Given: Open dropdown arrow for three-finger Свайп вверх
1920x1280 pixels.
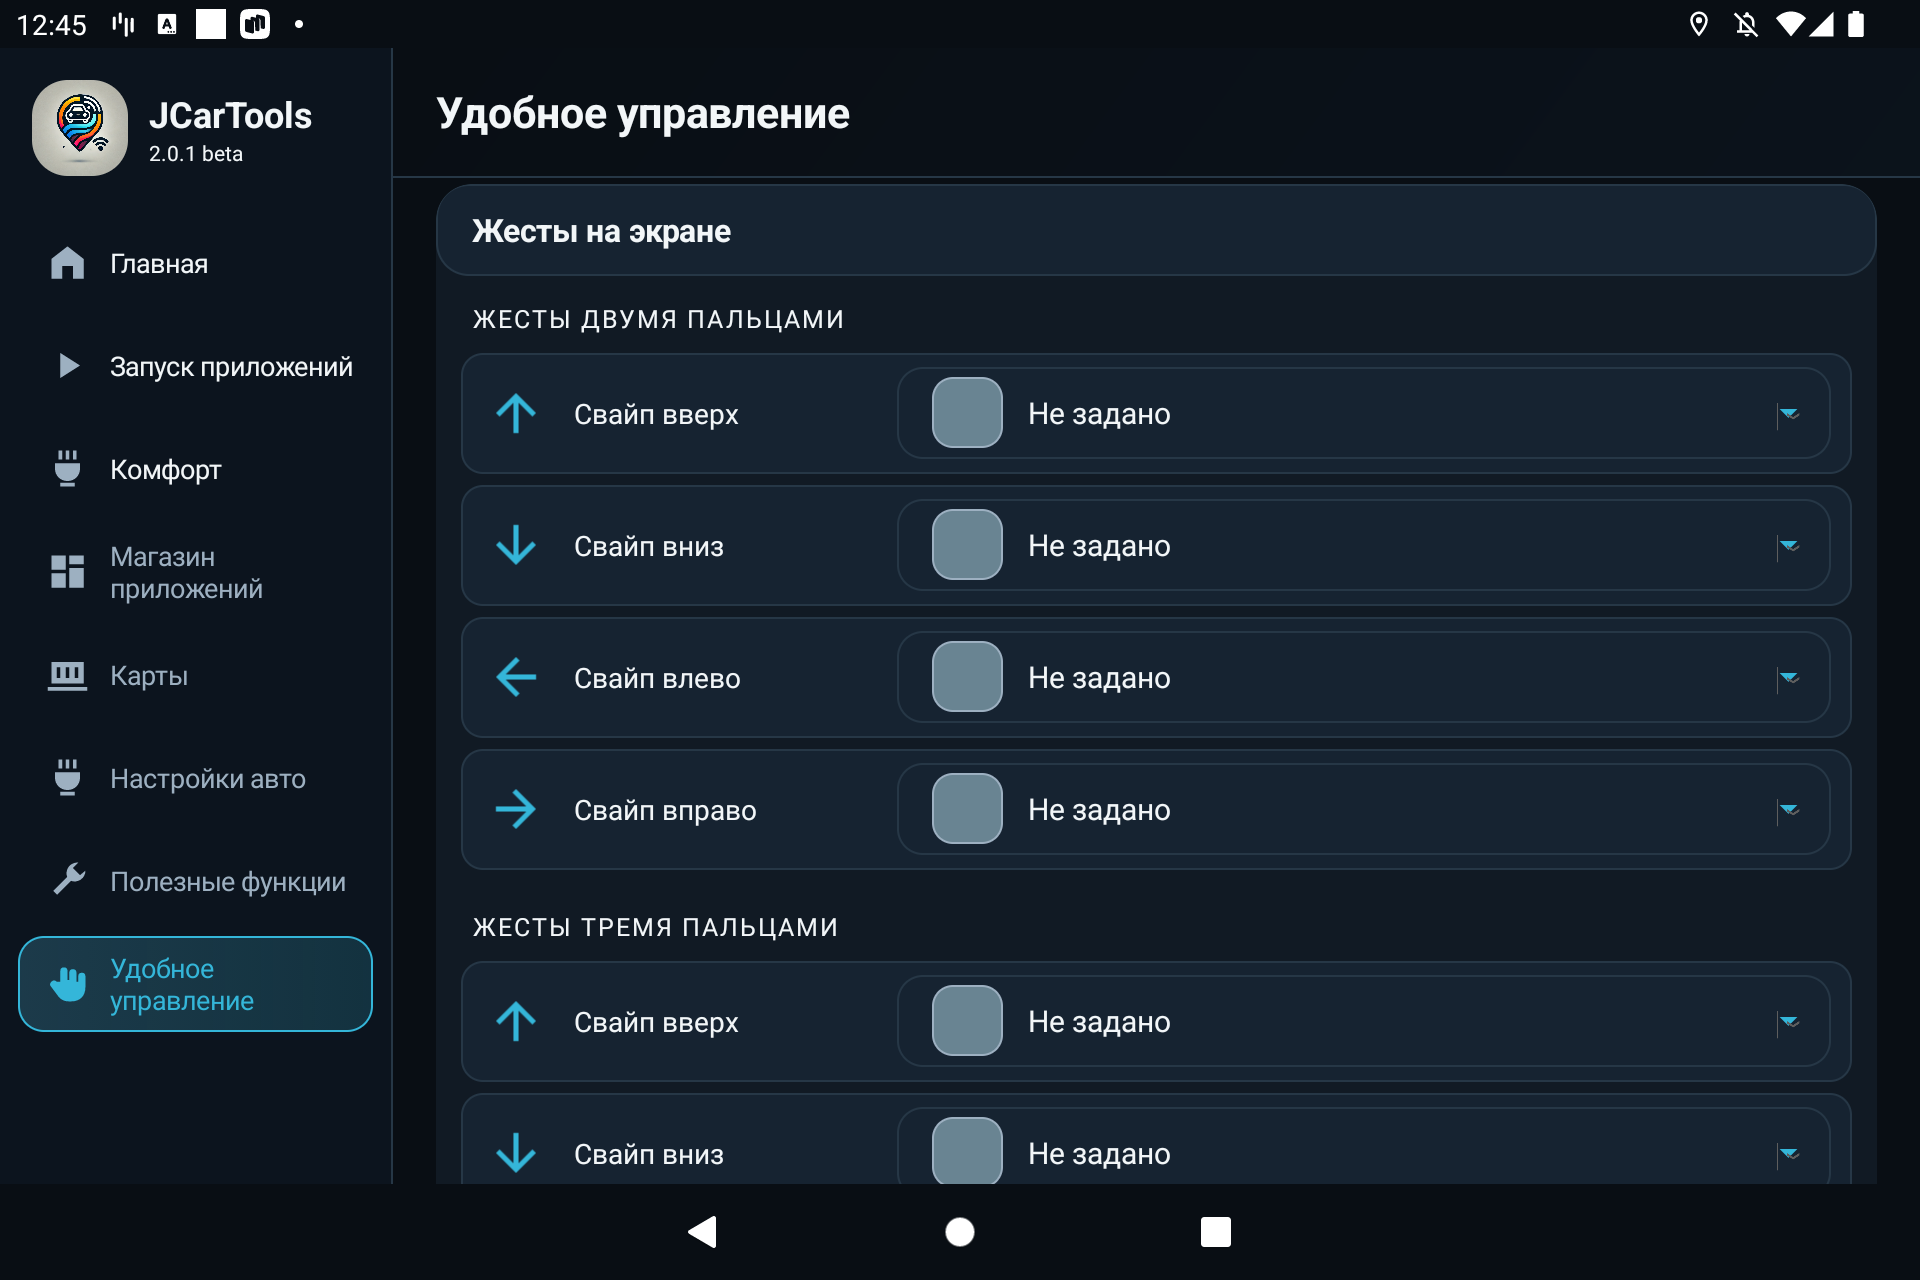Looking at the screenshot, I should click(x=1789, y=1022).
